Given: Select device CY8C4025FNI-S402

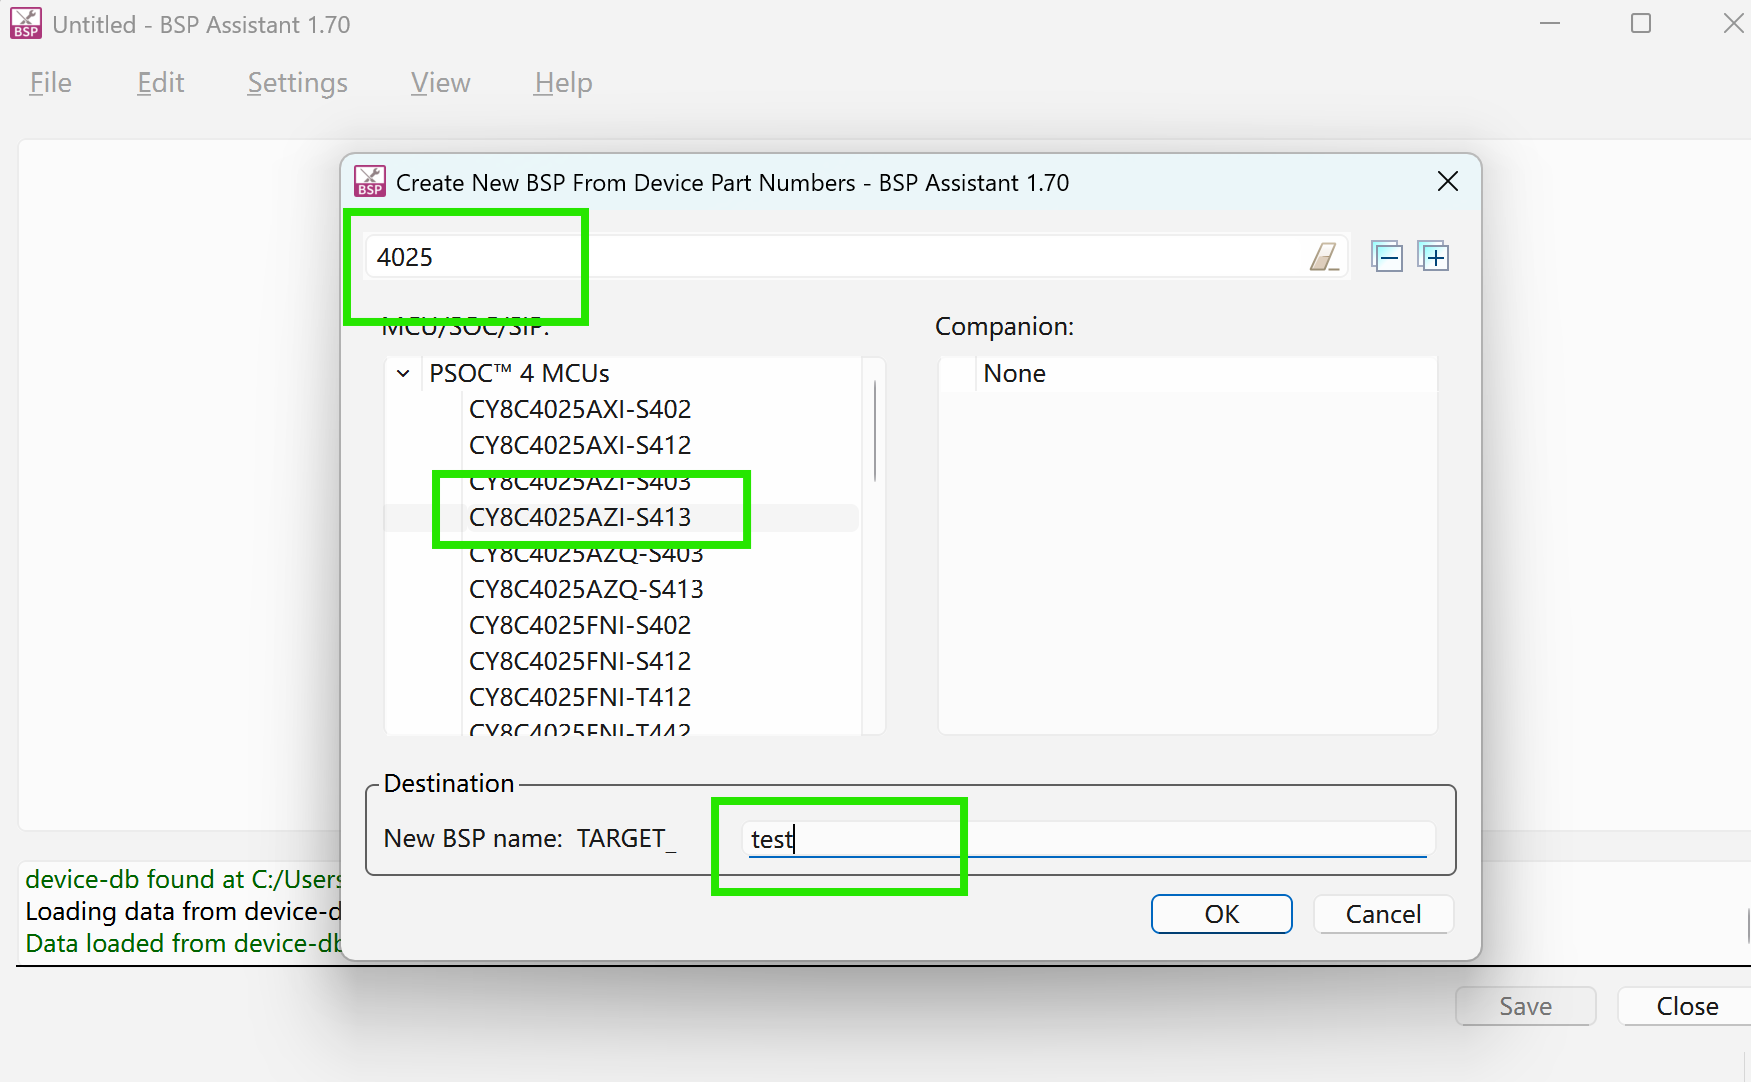Looking at the screenshot, I should pyautogui.click(x=580, y=625).
